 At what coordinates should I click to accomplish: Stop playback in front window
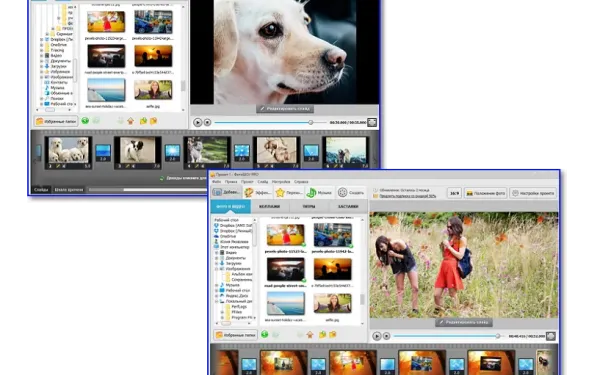click(x=386, y=336)
